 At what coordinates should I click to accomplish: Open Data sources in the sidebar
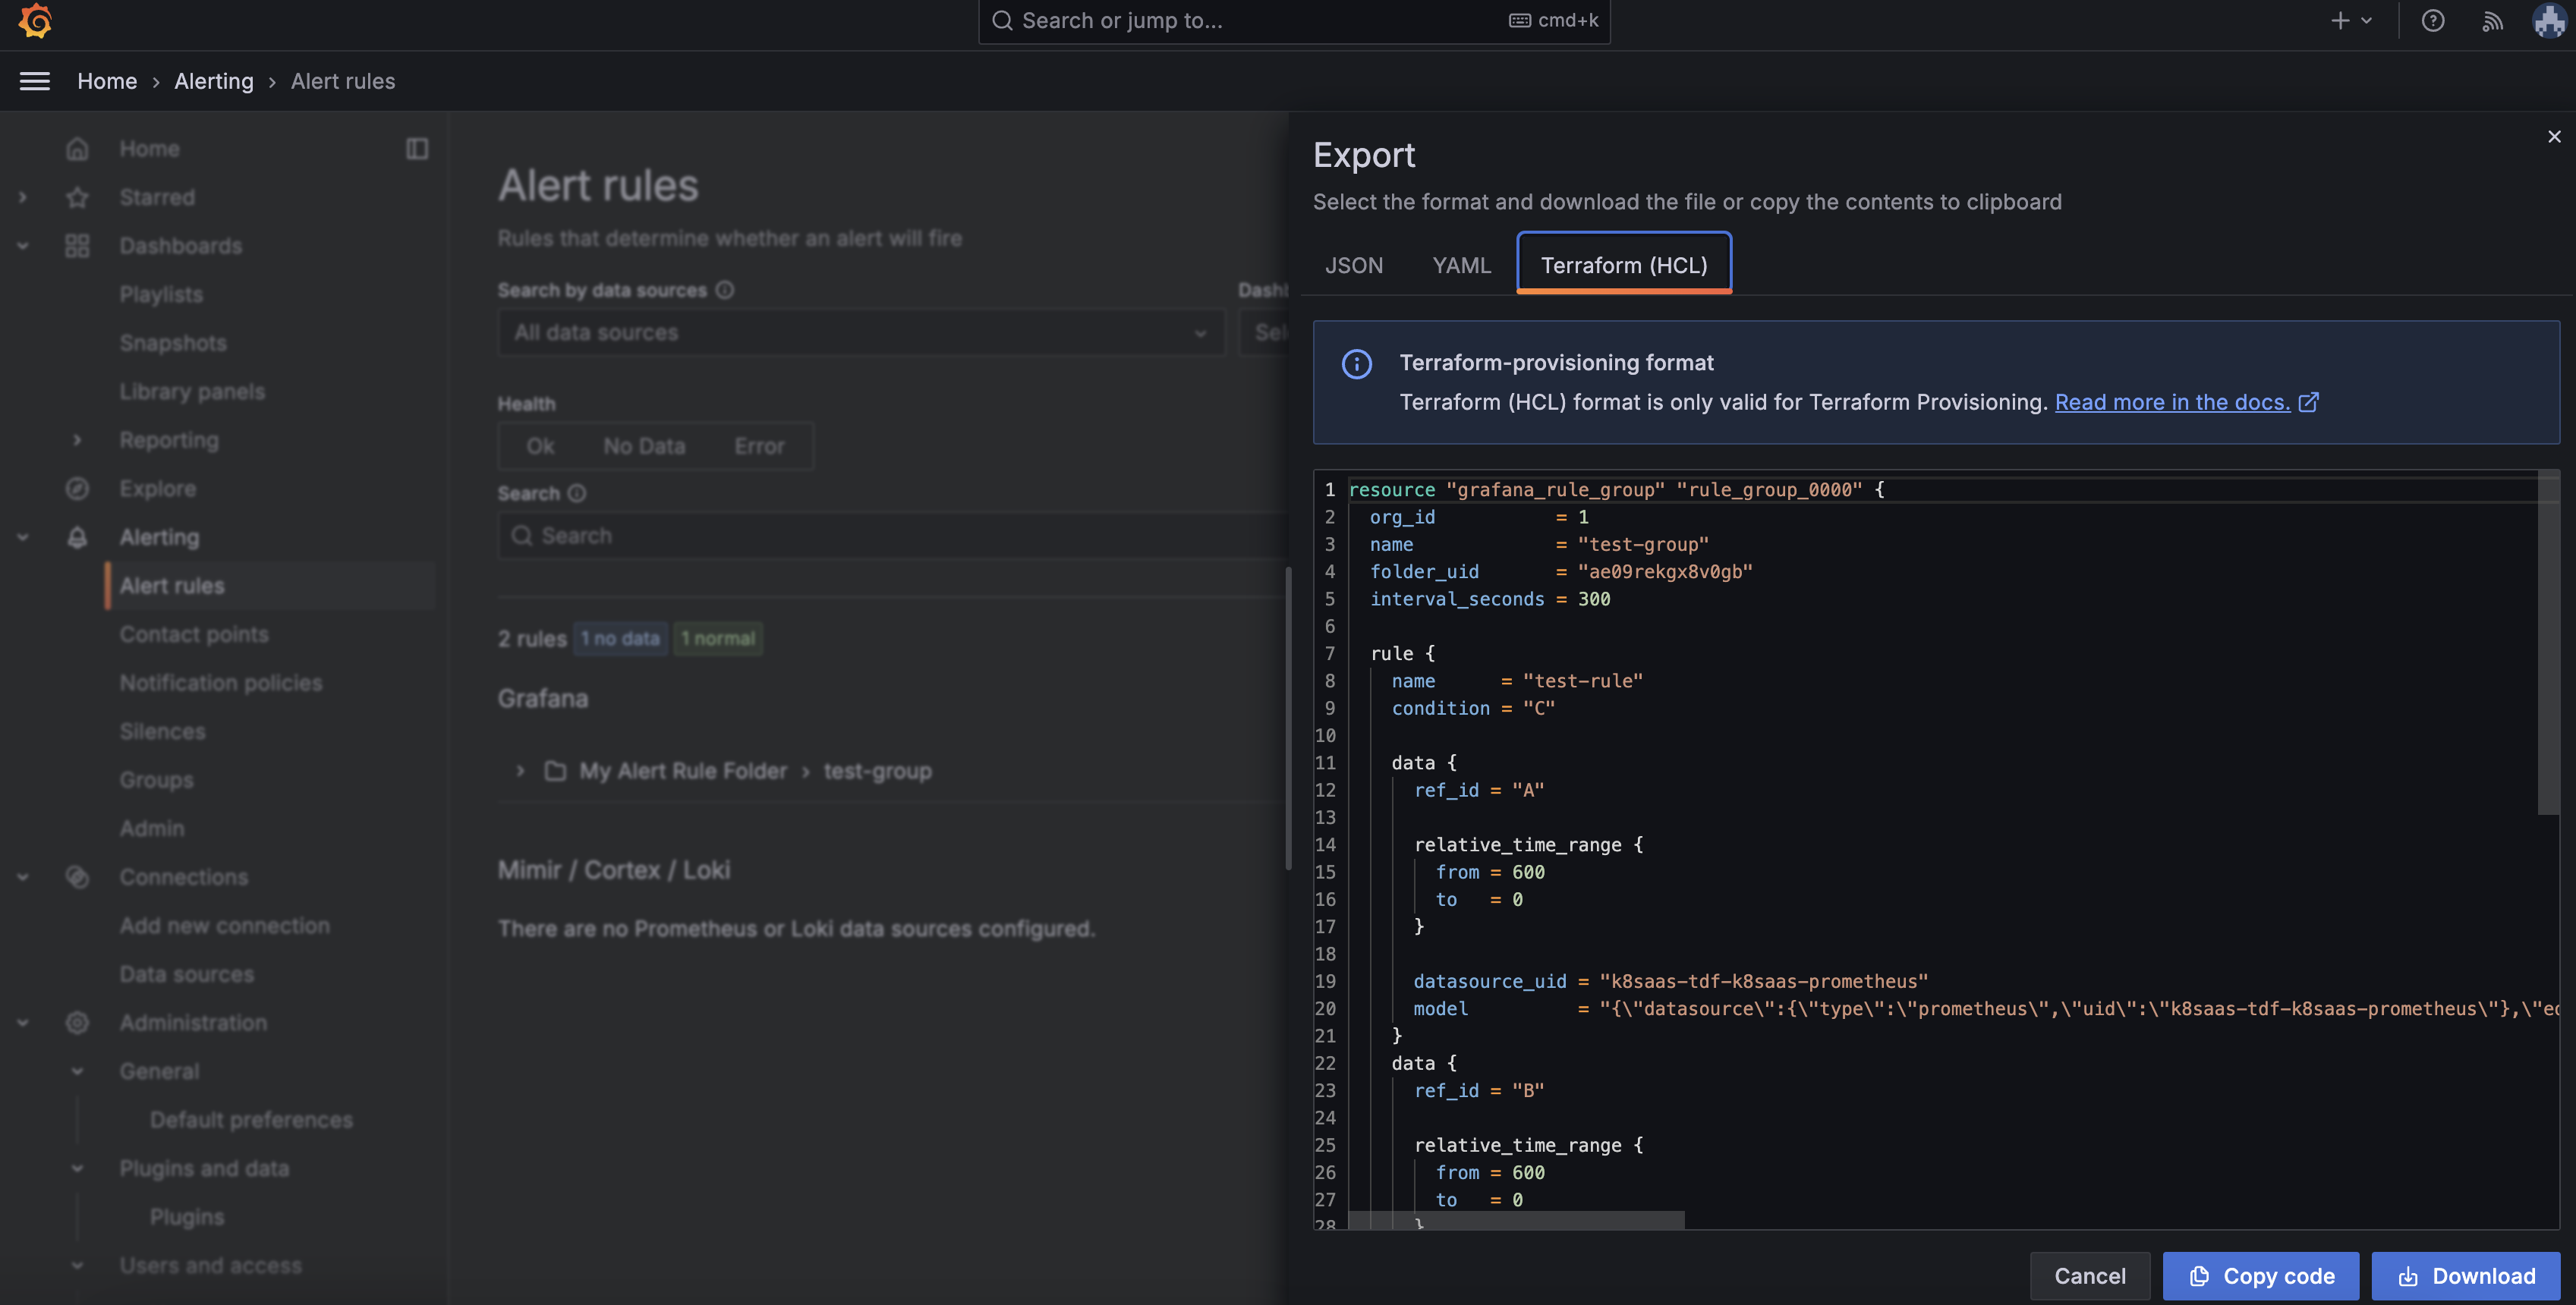pyautogui.click(x=187, y=974)
